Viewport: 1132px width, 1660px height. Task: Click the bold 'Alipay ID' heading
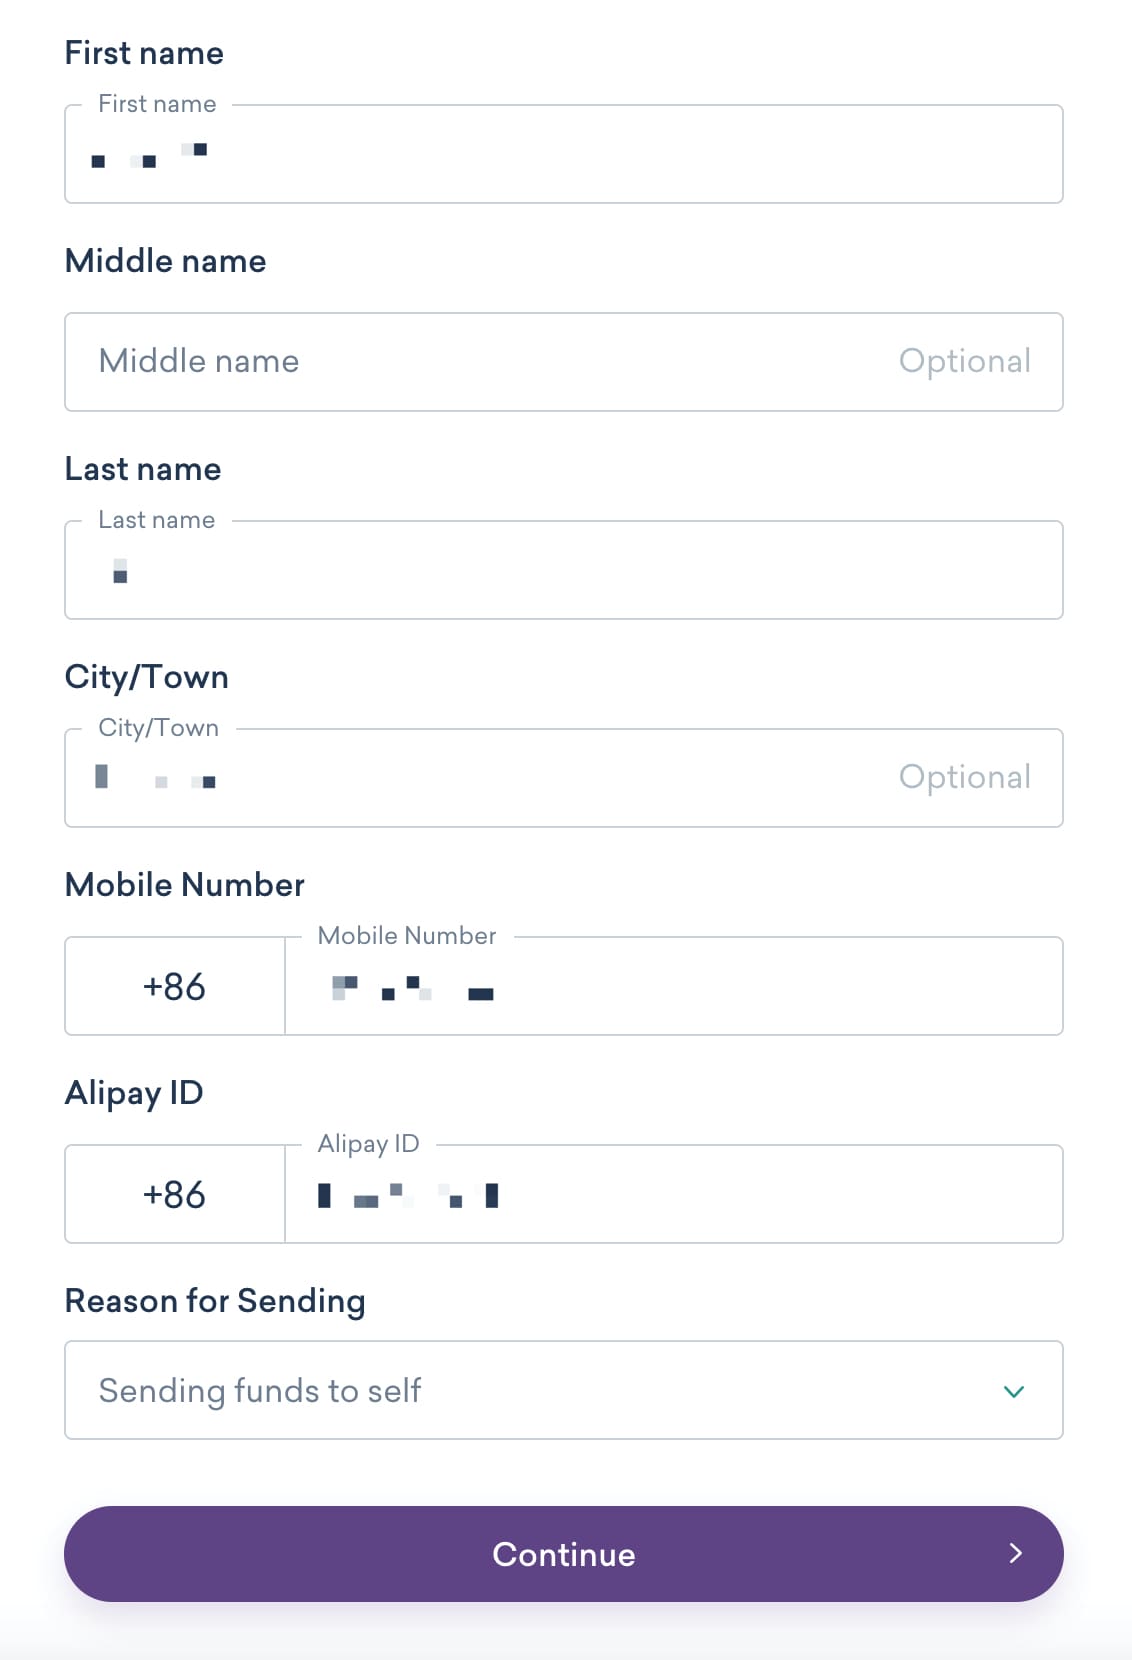[x=134, y=1093]
